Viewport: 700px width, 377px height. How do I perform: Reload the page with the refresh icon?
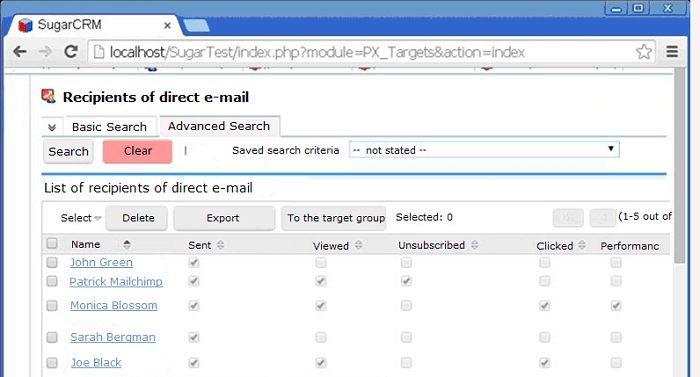71,52
